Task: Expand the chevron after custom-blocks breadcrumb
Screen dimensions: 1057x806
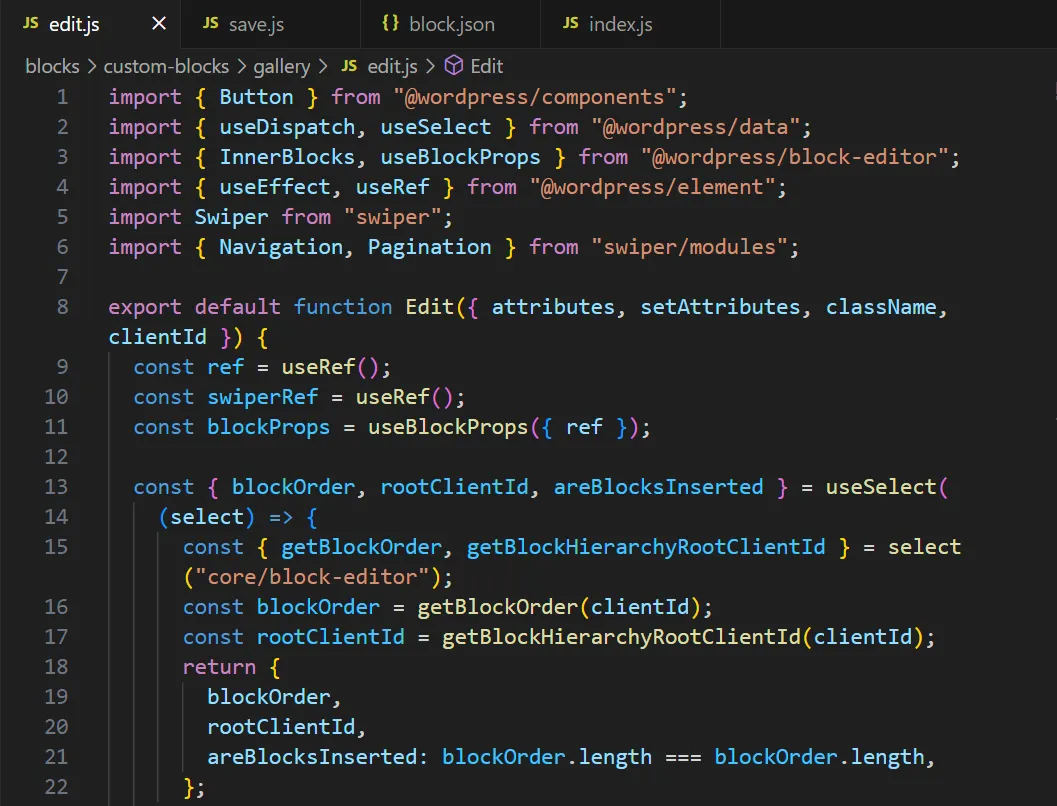Action: click(240, 67)
